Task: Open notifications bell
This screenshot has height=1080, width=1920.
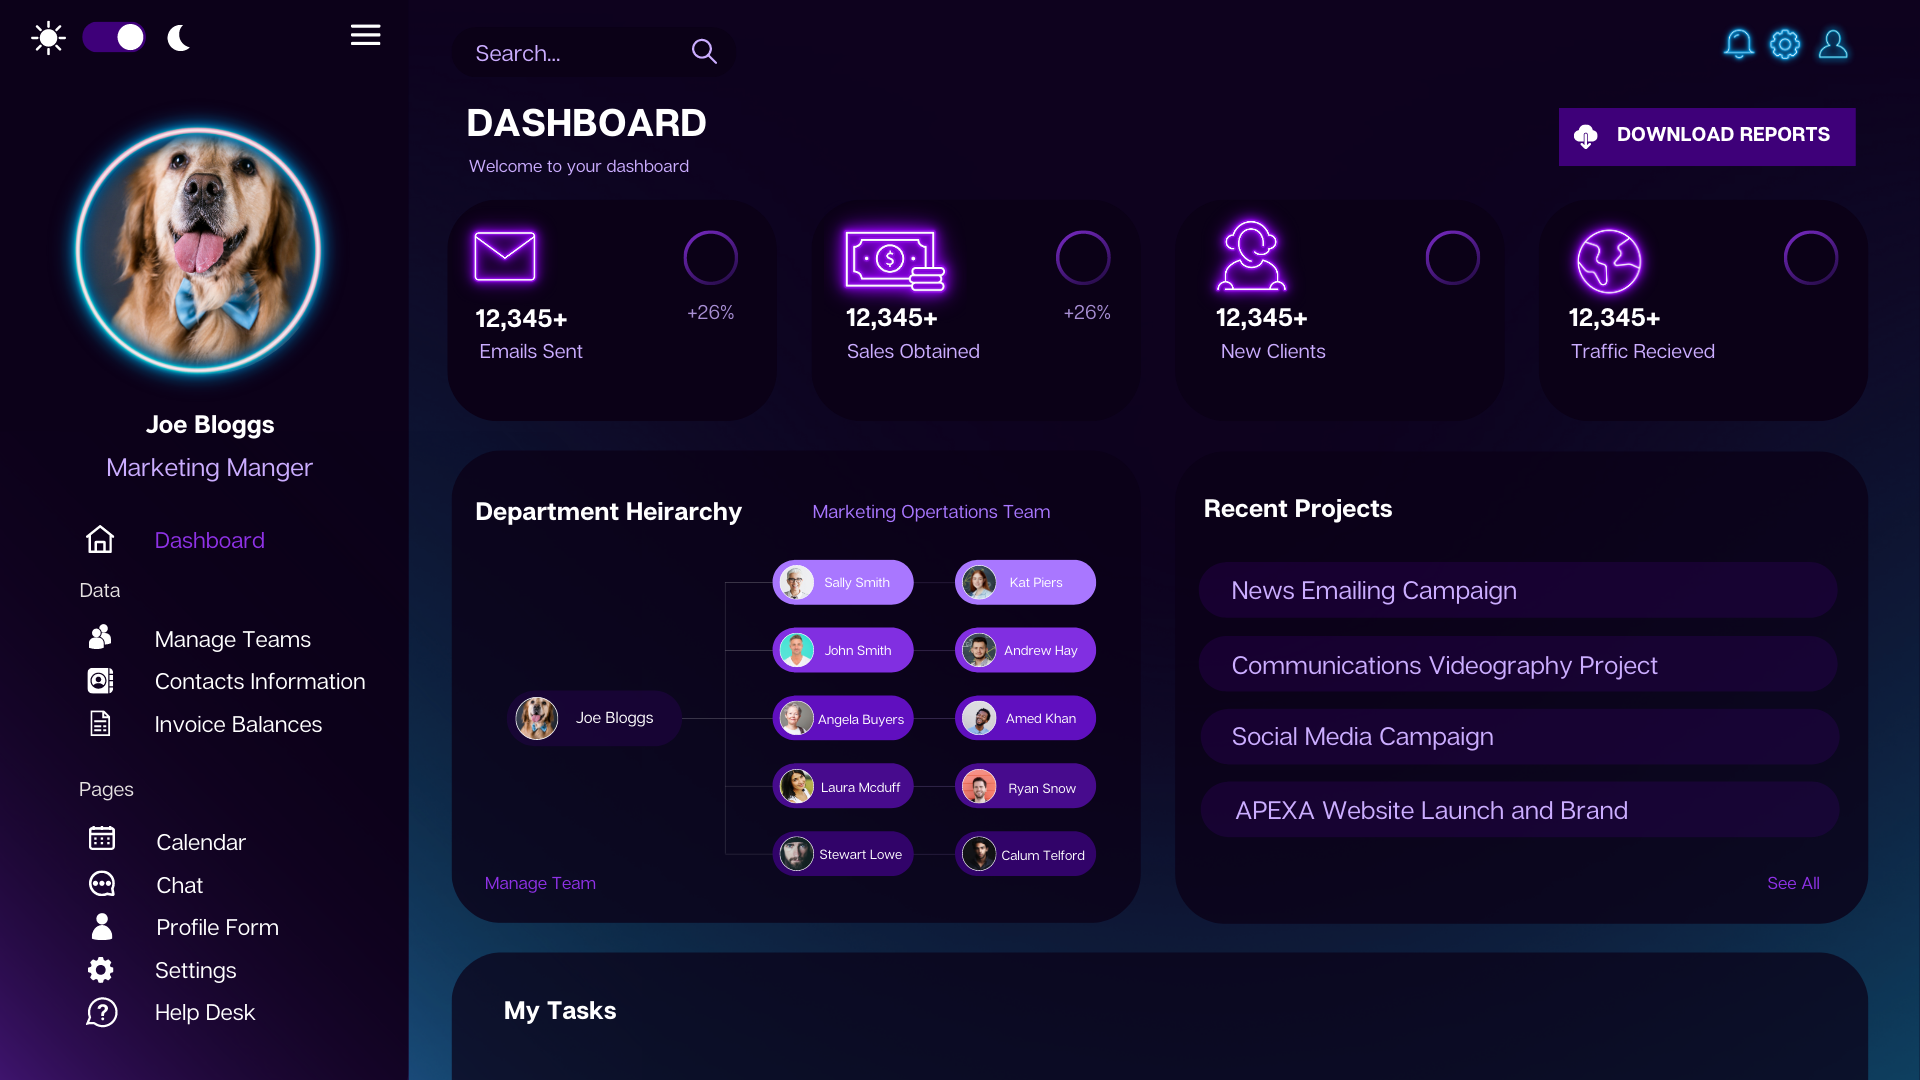Action: tap(1739, 44)
